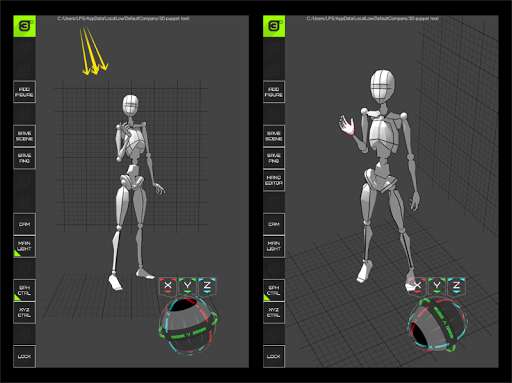Click the green logo in left window
Image resolution: width=512 pixels, height=383 pixels.
coord(24,26)
